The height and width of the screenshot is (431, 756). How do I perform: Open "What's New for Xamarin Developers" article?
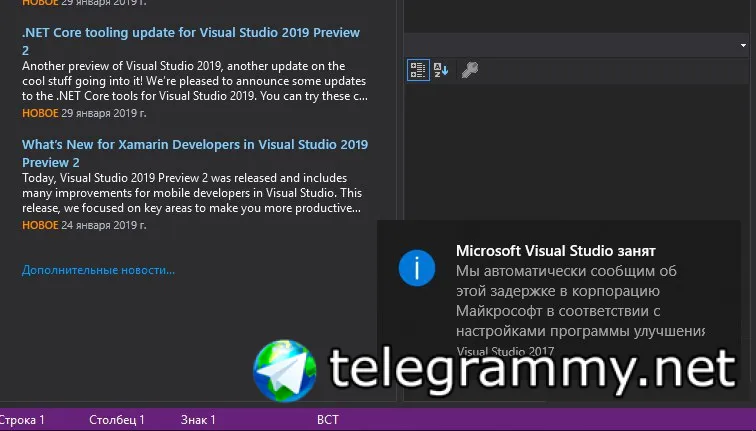tap(195, 153)
